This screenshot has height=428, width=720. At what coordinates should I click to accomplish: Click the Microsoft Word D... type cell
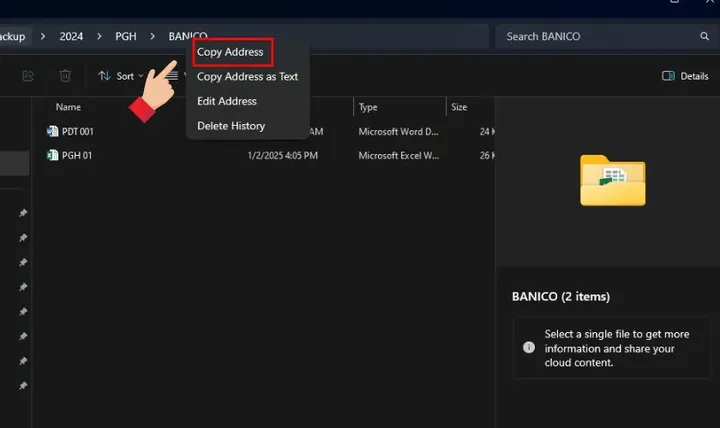(x=399, y=131)
